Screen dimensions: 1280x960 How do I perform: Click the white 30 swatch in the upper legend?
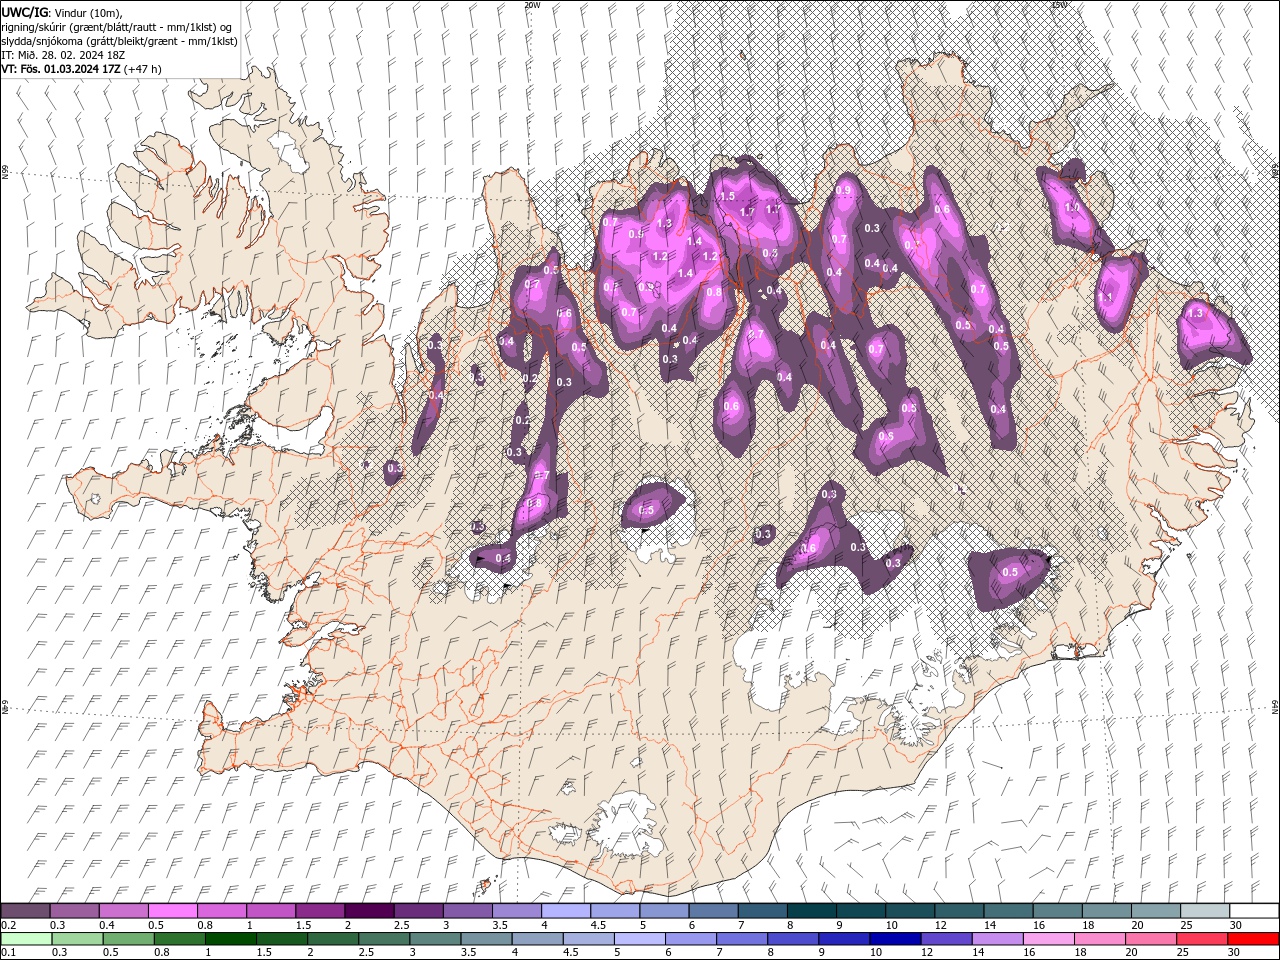point(1253,911)
